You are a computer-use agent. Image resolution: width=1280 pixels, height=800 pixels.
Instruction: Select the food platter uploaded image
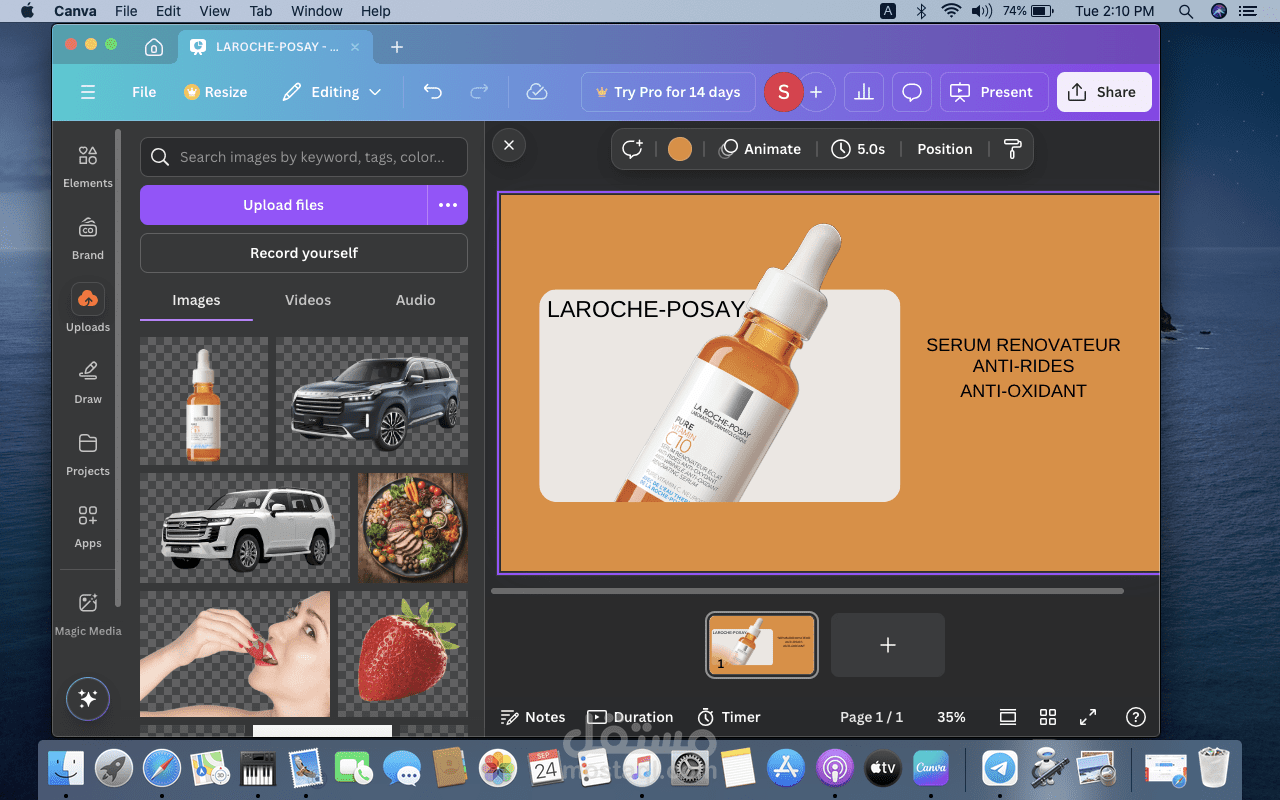413,528
